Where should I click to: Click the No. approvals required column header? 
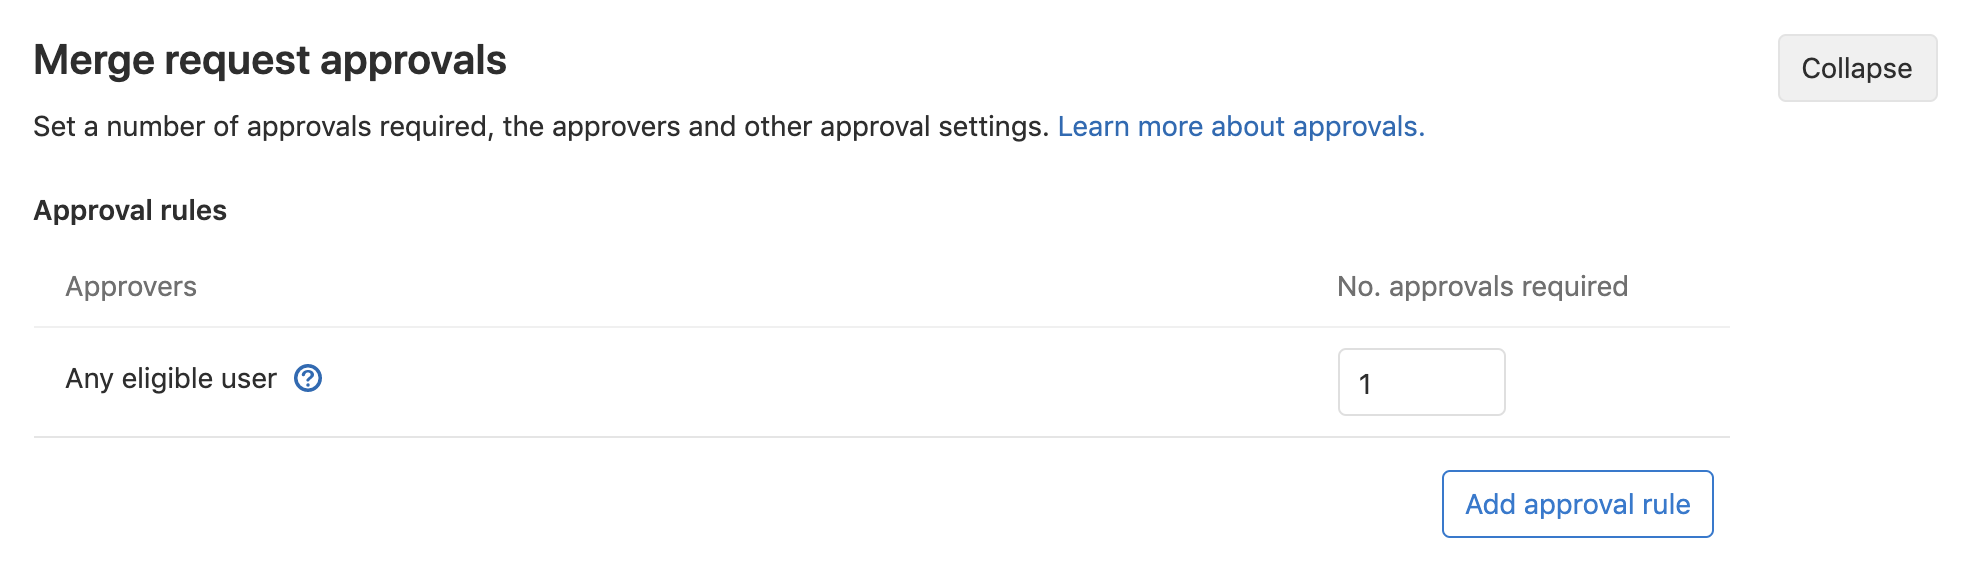1482,287
